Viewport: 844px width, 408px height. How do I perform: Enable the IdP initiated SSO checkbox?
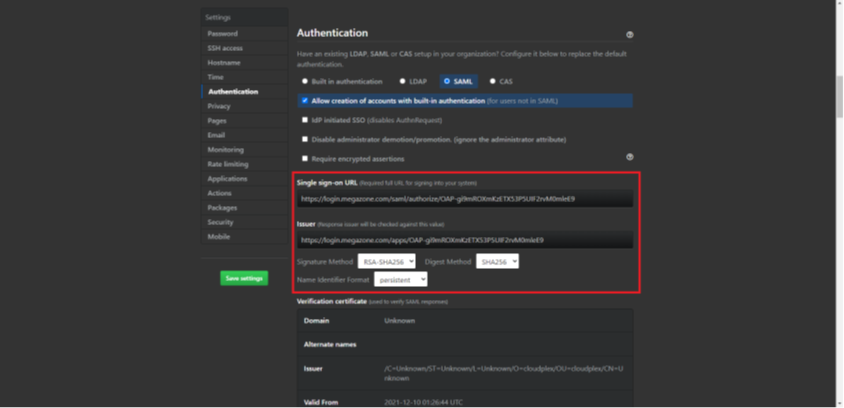tap(305, 120)
